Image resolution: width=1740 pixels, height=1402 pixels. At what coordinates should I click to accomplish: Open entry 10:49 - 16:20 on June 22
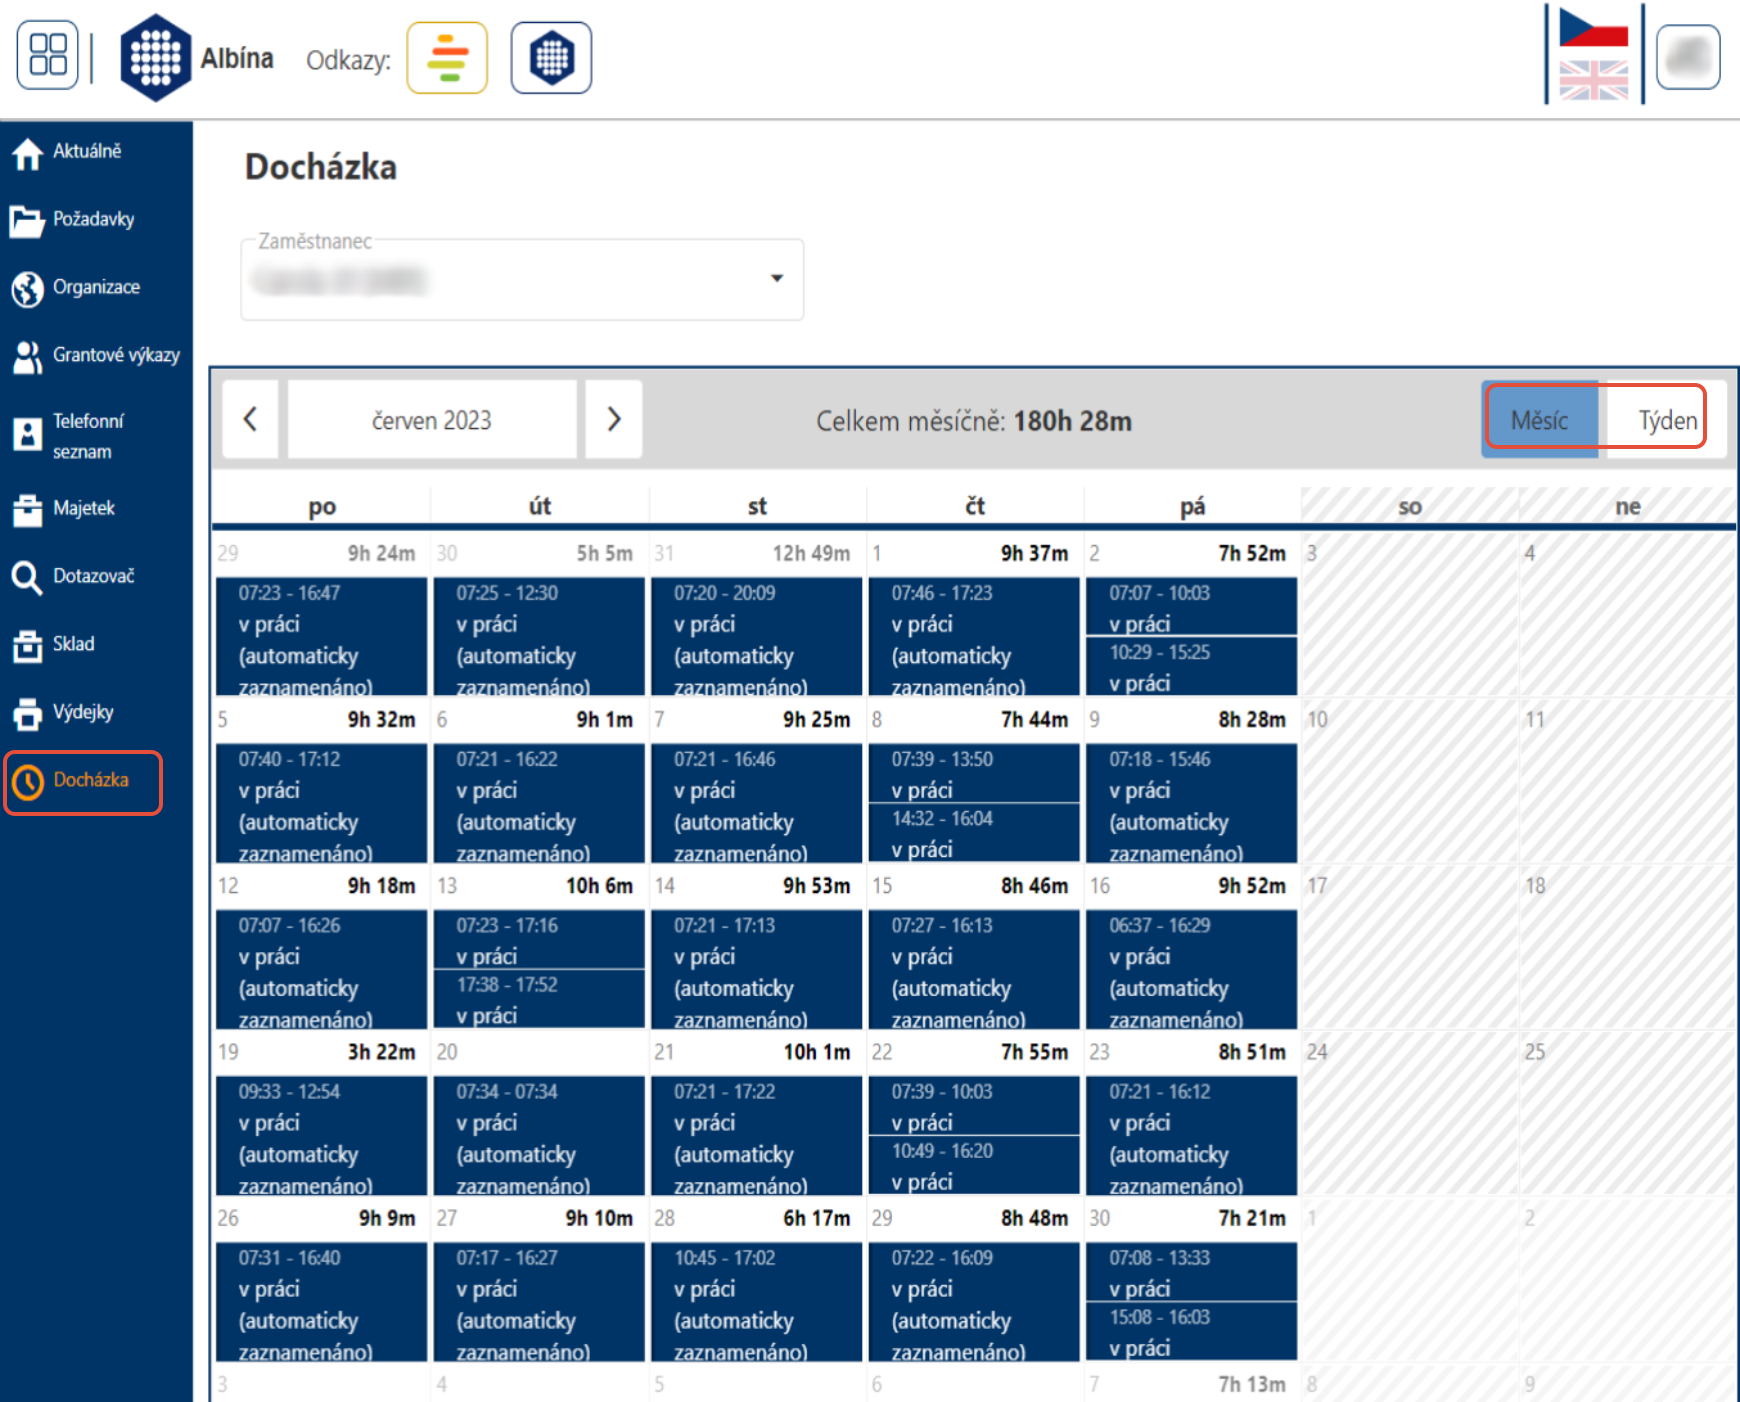[974, 1165]
